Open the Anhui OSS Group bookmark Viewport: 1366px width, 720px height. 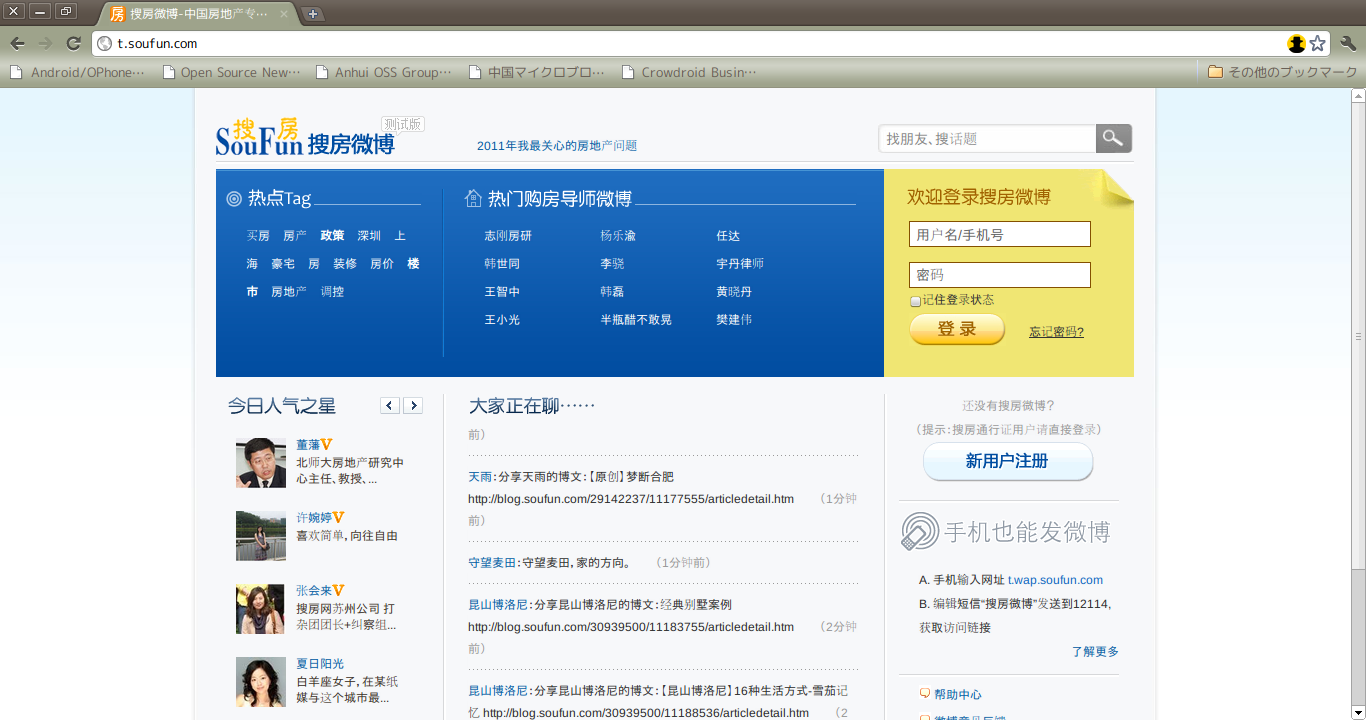(x=384, y=72)
